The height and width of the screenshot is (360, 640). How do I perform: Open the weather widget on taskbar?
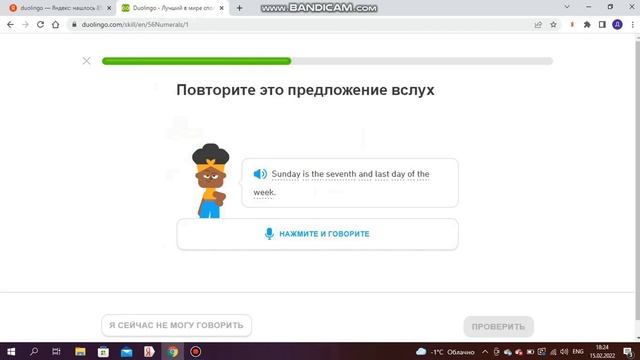tap(445, 352)
